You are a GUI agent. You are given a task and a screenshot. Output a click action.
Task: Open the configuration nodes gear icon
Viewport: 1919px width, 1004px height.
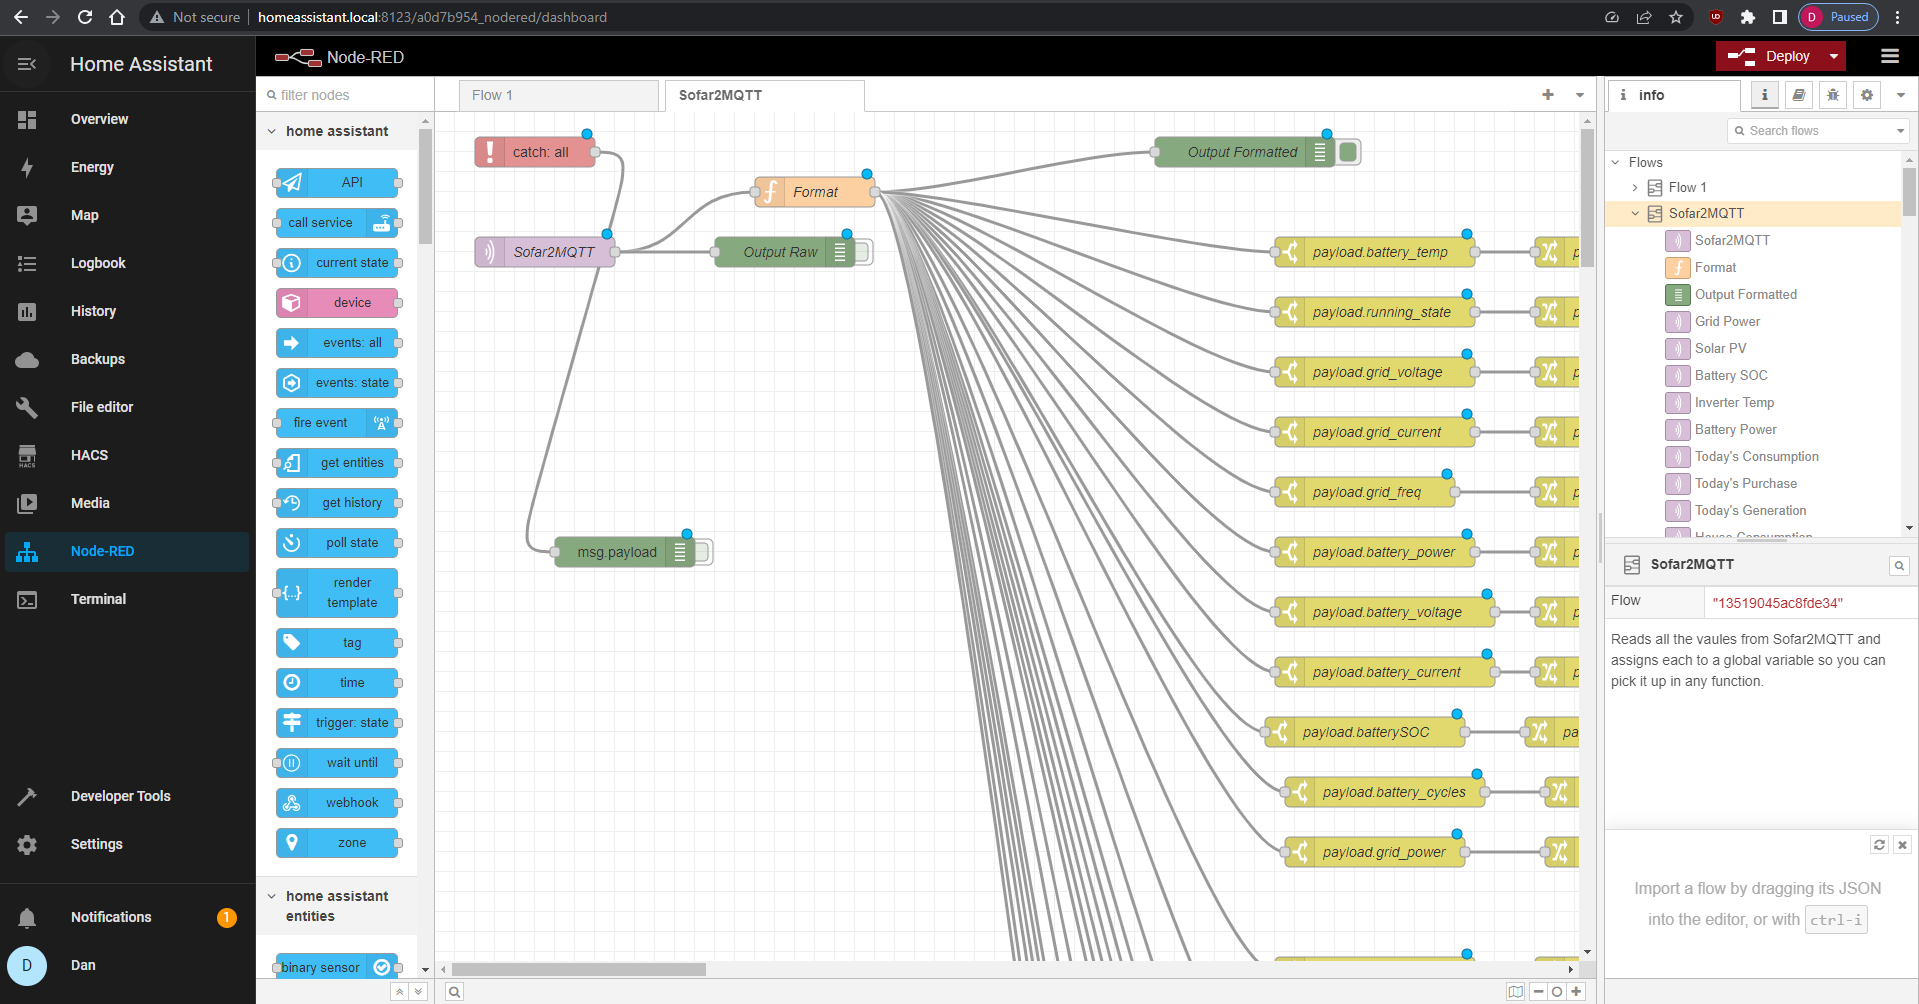tap(1866, 95)
